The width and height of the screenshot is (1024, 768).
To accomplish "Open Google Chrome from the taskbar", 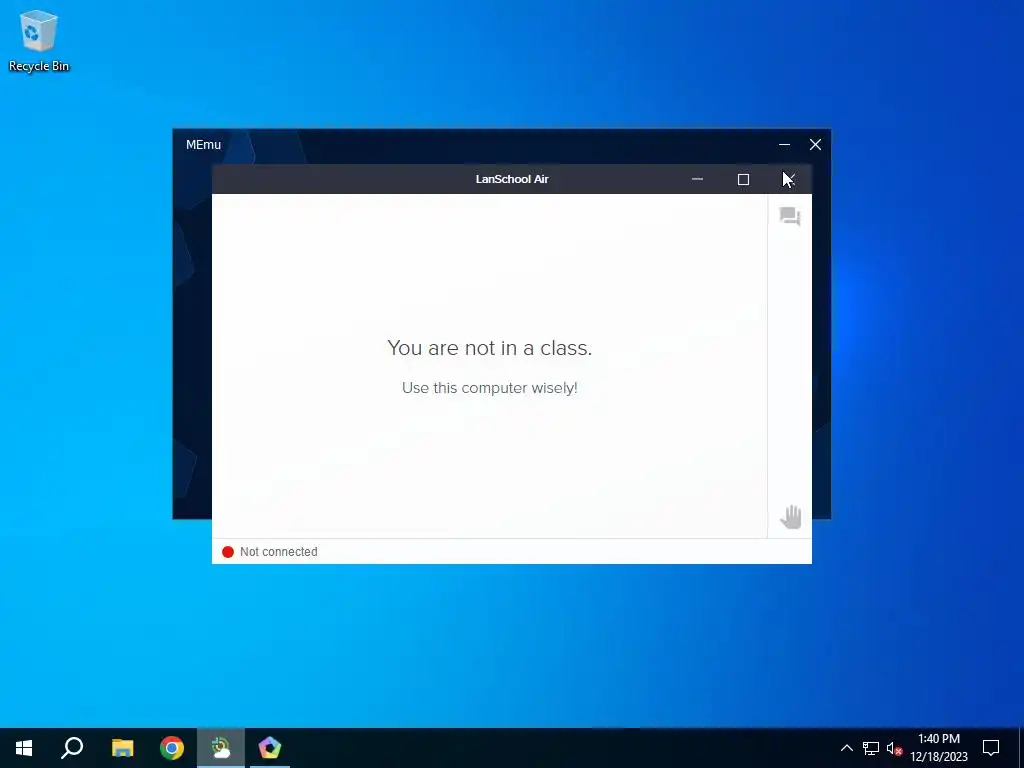I will pyautogui.click(x=172, y=748).
